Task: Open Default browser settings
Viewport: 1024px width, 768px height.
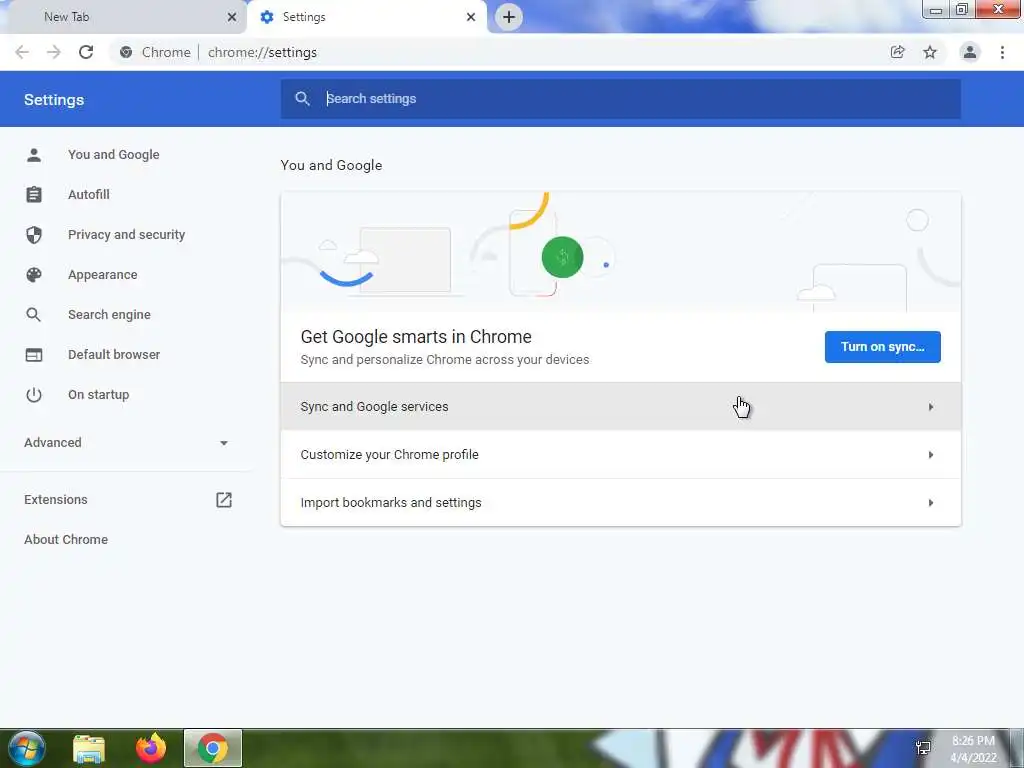Action: pos(114,355)
